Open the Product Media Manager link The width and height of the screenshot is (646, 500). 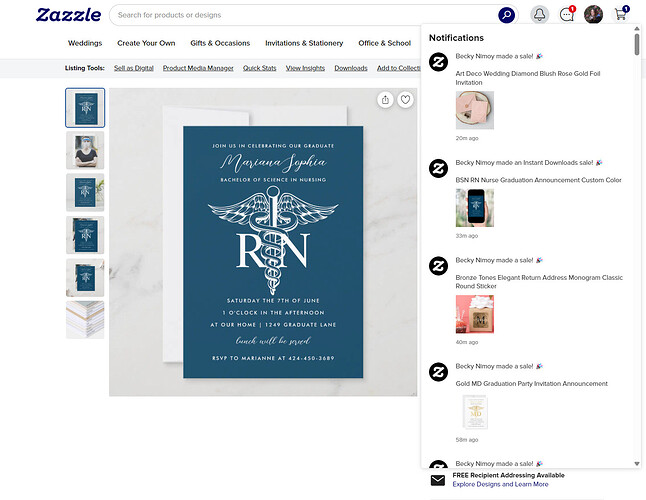[x=198, y=68]
